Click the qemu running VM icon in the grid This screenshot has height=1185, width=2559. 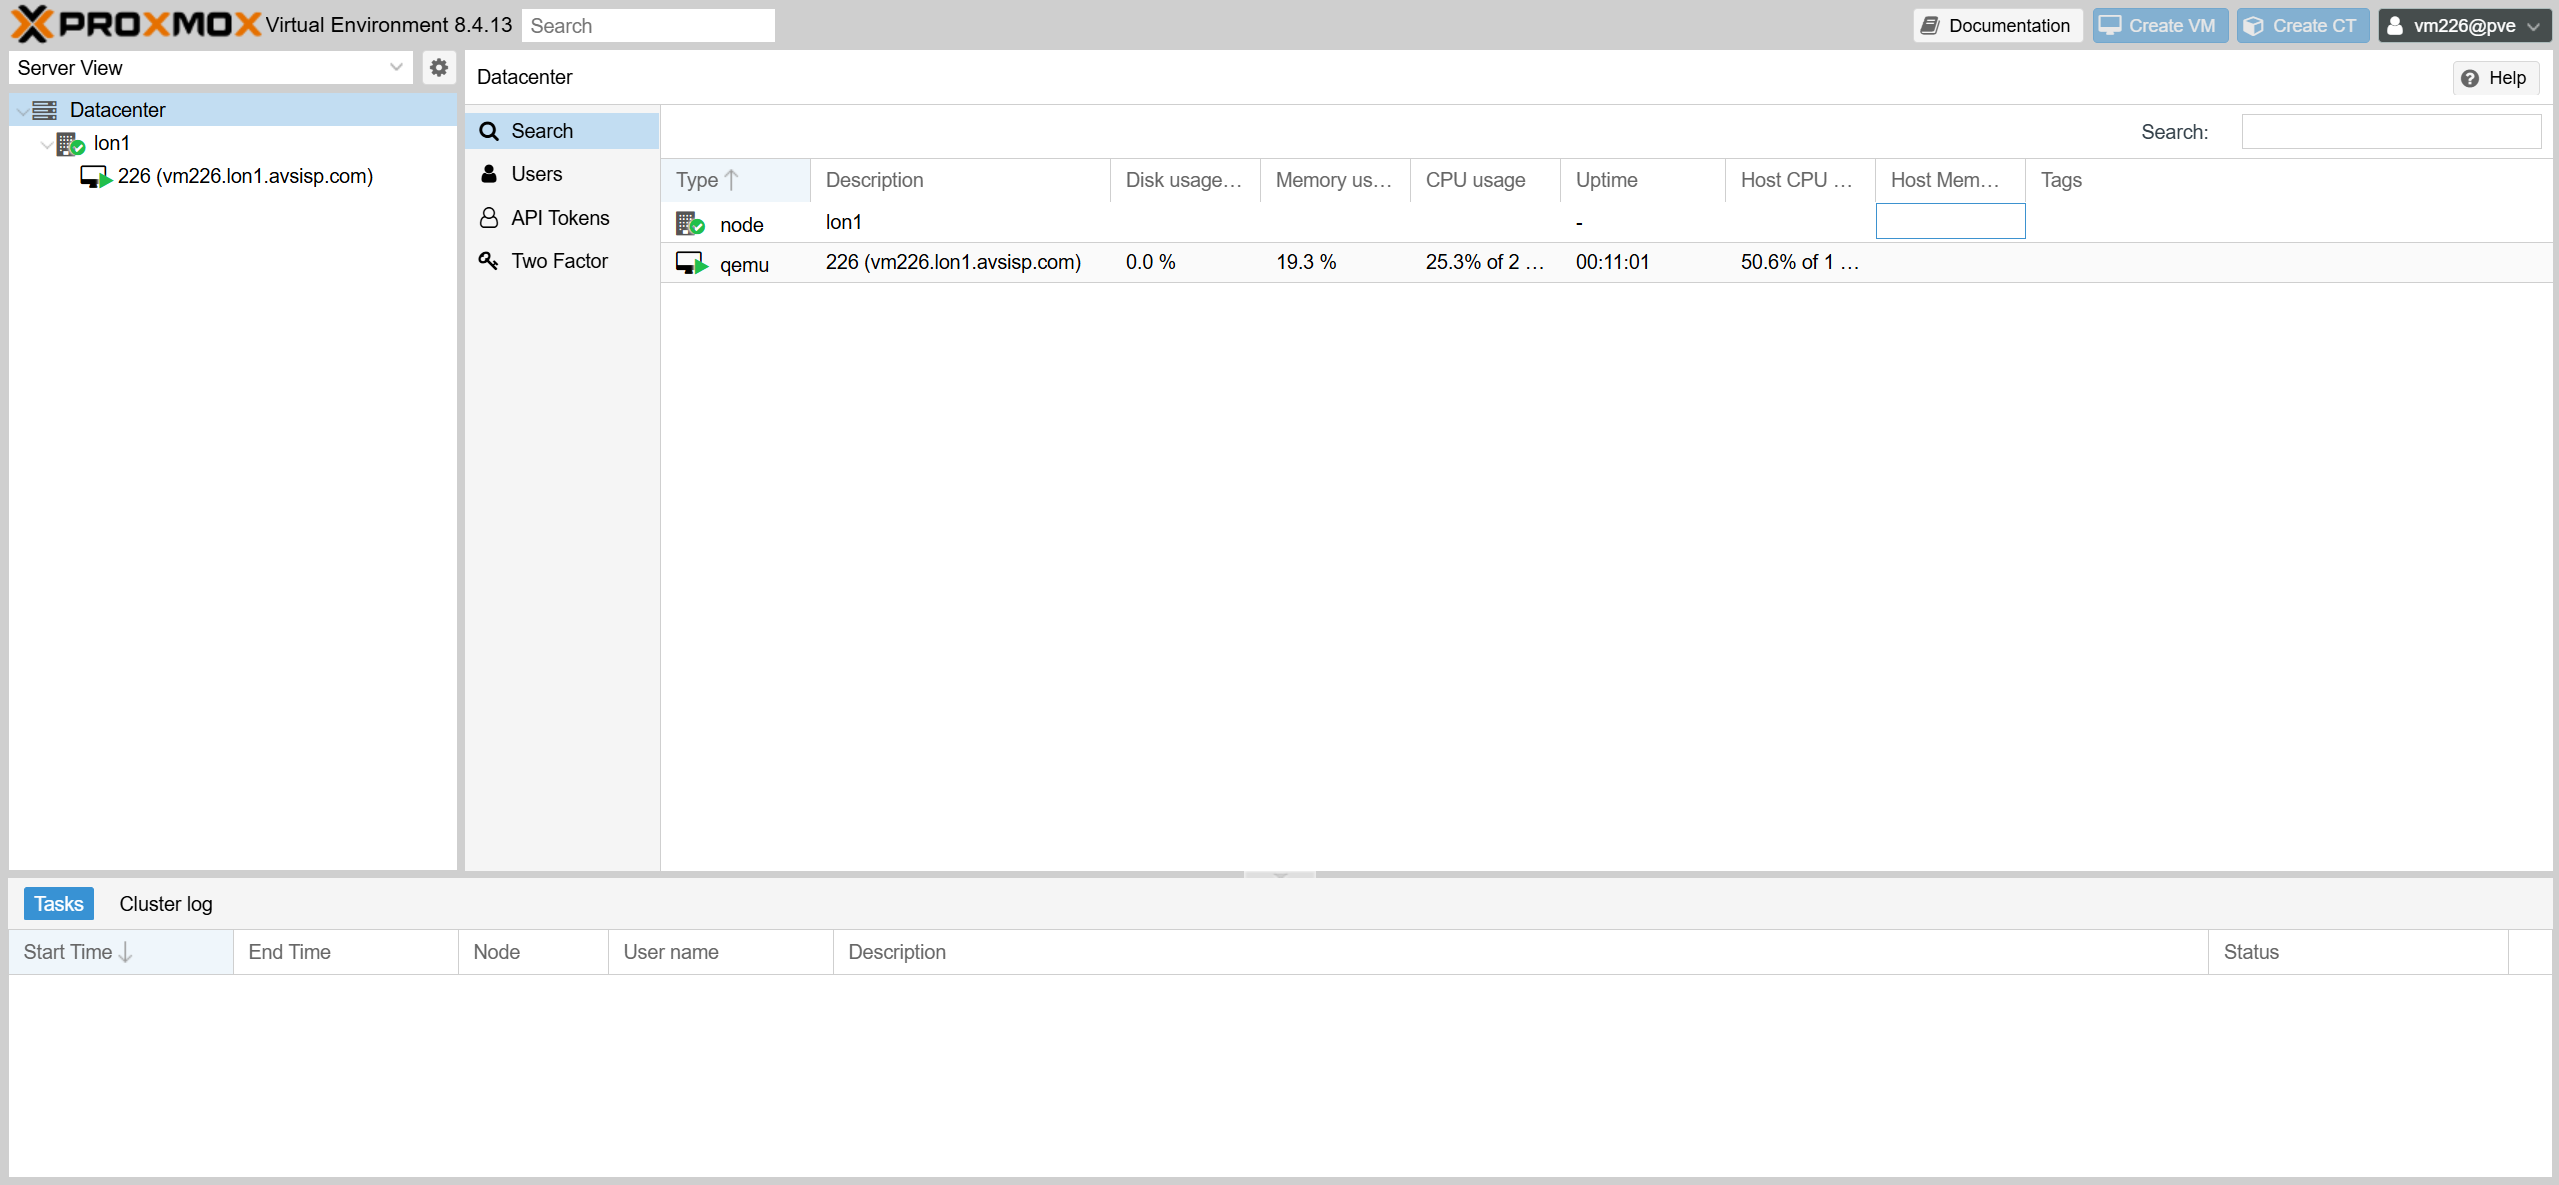(692, 263)
